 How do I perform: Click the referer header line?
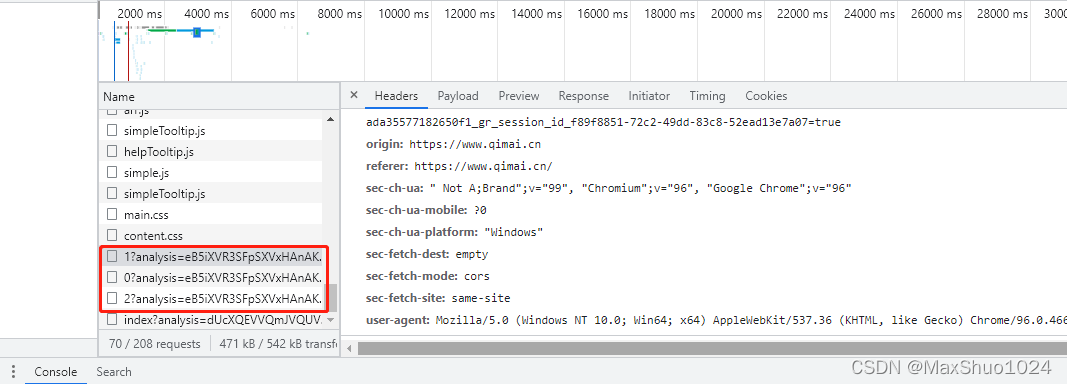(459, 166)
